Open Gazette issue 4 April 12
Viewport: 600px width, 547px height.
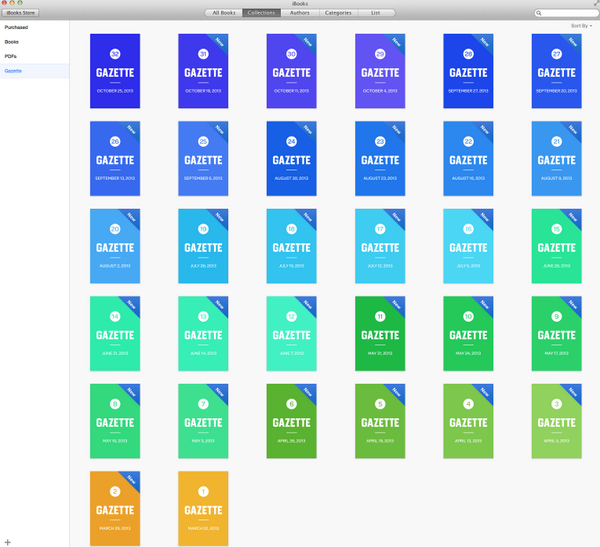pyautogui.click(x=468, y=421)
